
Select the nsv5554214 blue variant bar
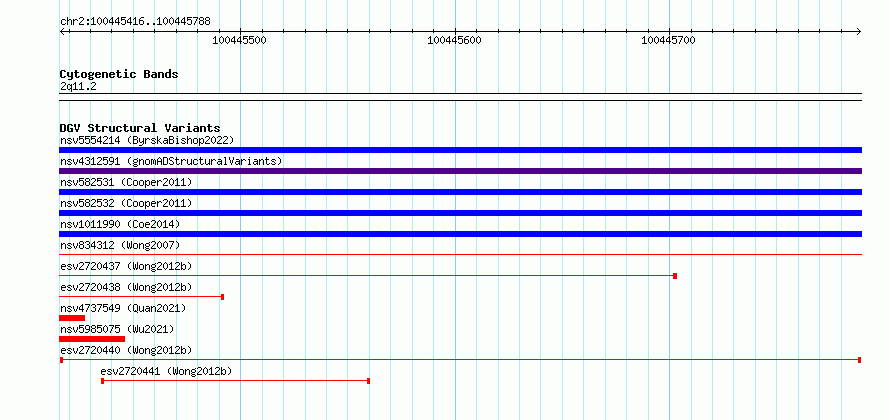click(x=460, y=150)
